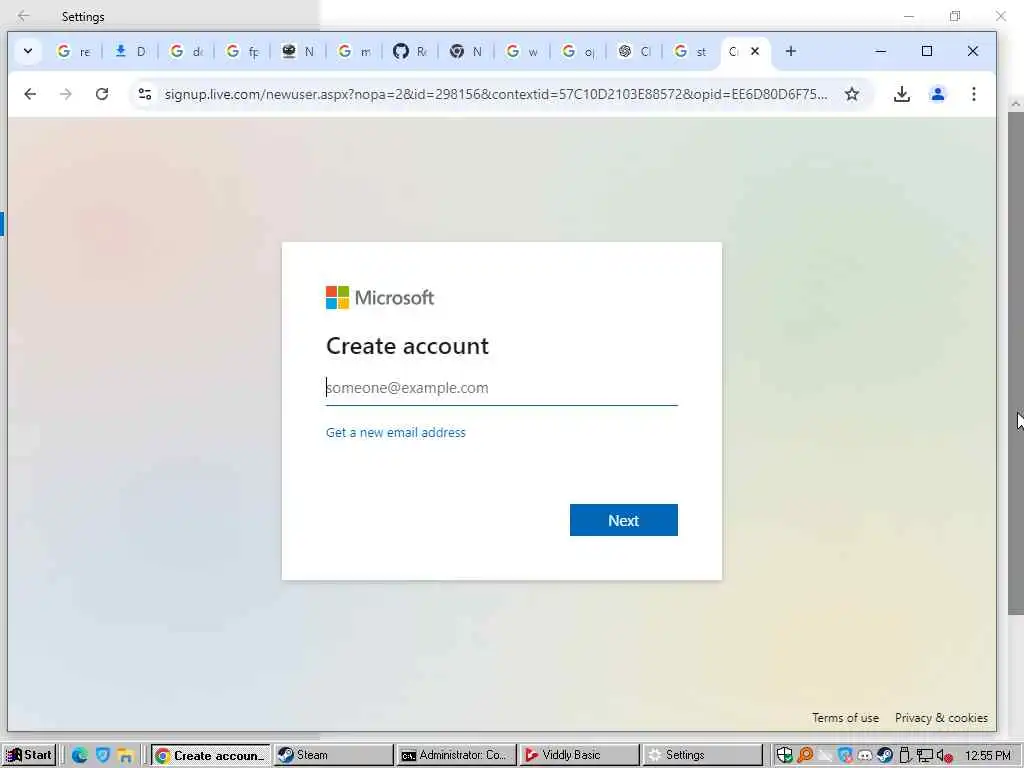This screenshot has height=768, width=1024.
Task: Click the USB safely remove tray icon
Action: point(904,756)
